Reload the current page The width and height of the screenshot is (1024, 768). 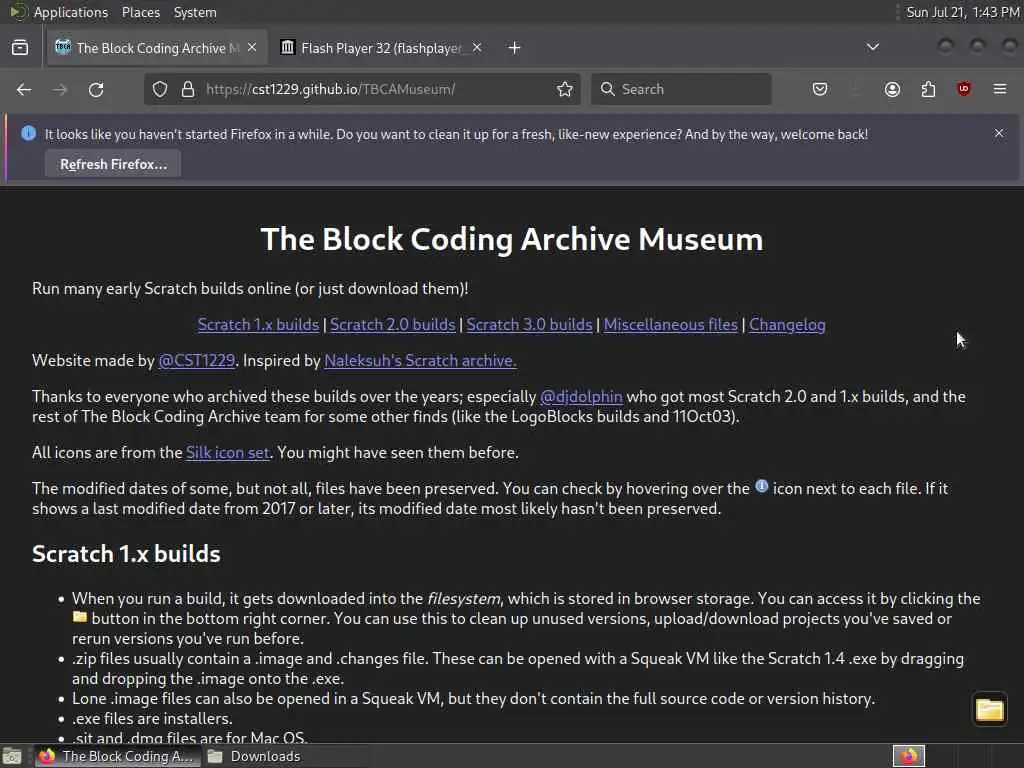pyautogui.click(x=96, y=89)
